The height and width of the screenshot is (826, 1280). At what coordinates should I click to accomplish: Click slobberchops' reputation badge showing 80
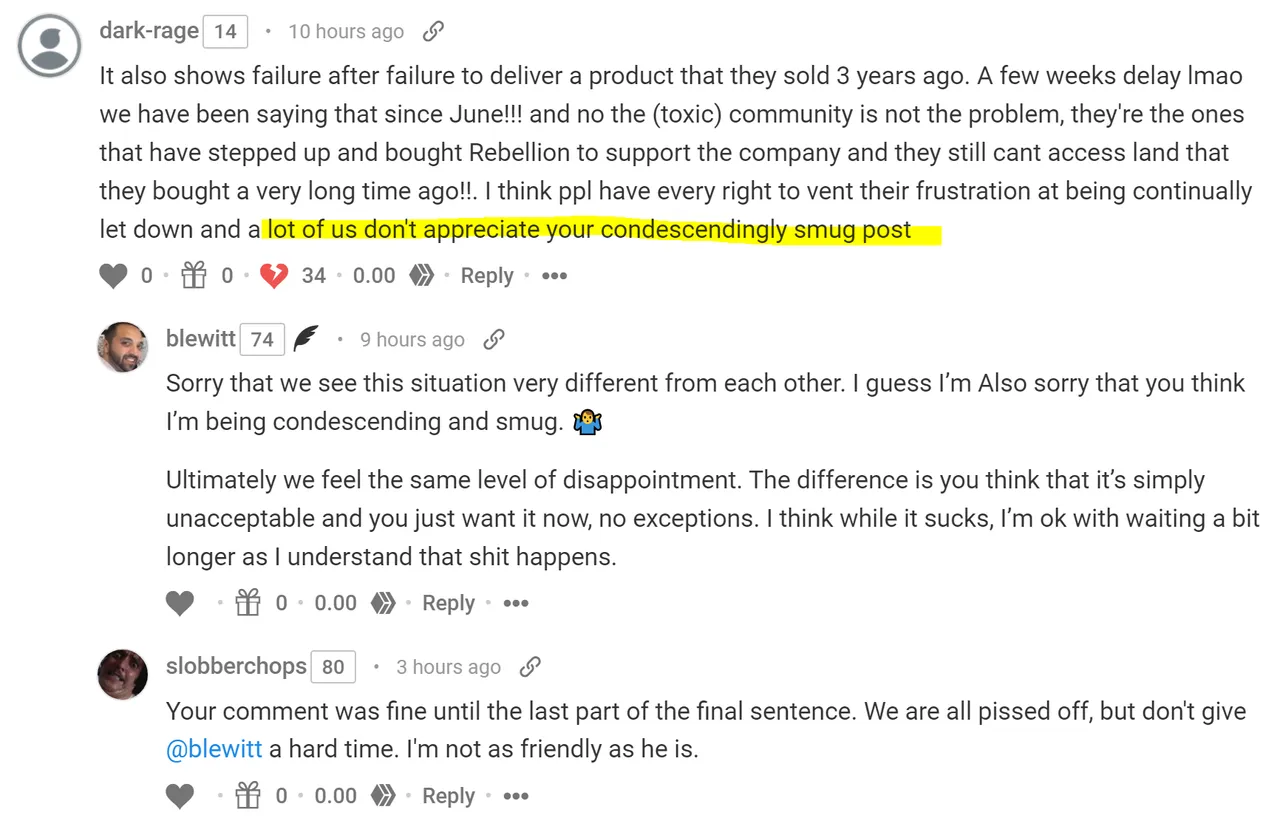(x=333, y=667)
